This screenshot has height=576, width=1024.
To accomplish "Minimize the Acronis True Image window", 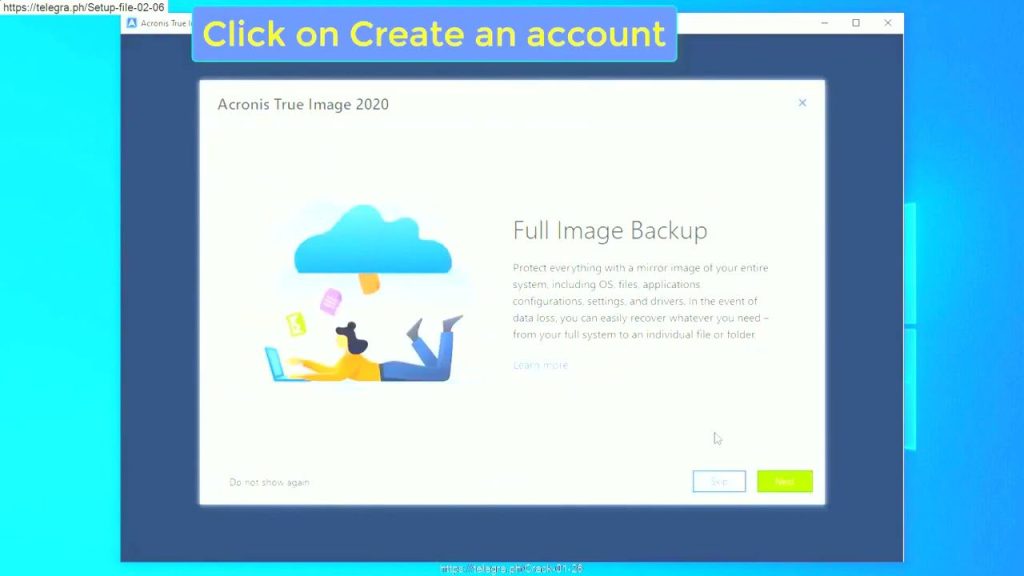I will (825, 22).
